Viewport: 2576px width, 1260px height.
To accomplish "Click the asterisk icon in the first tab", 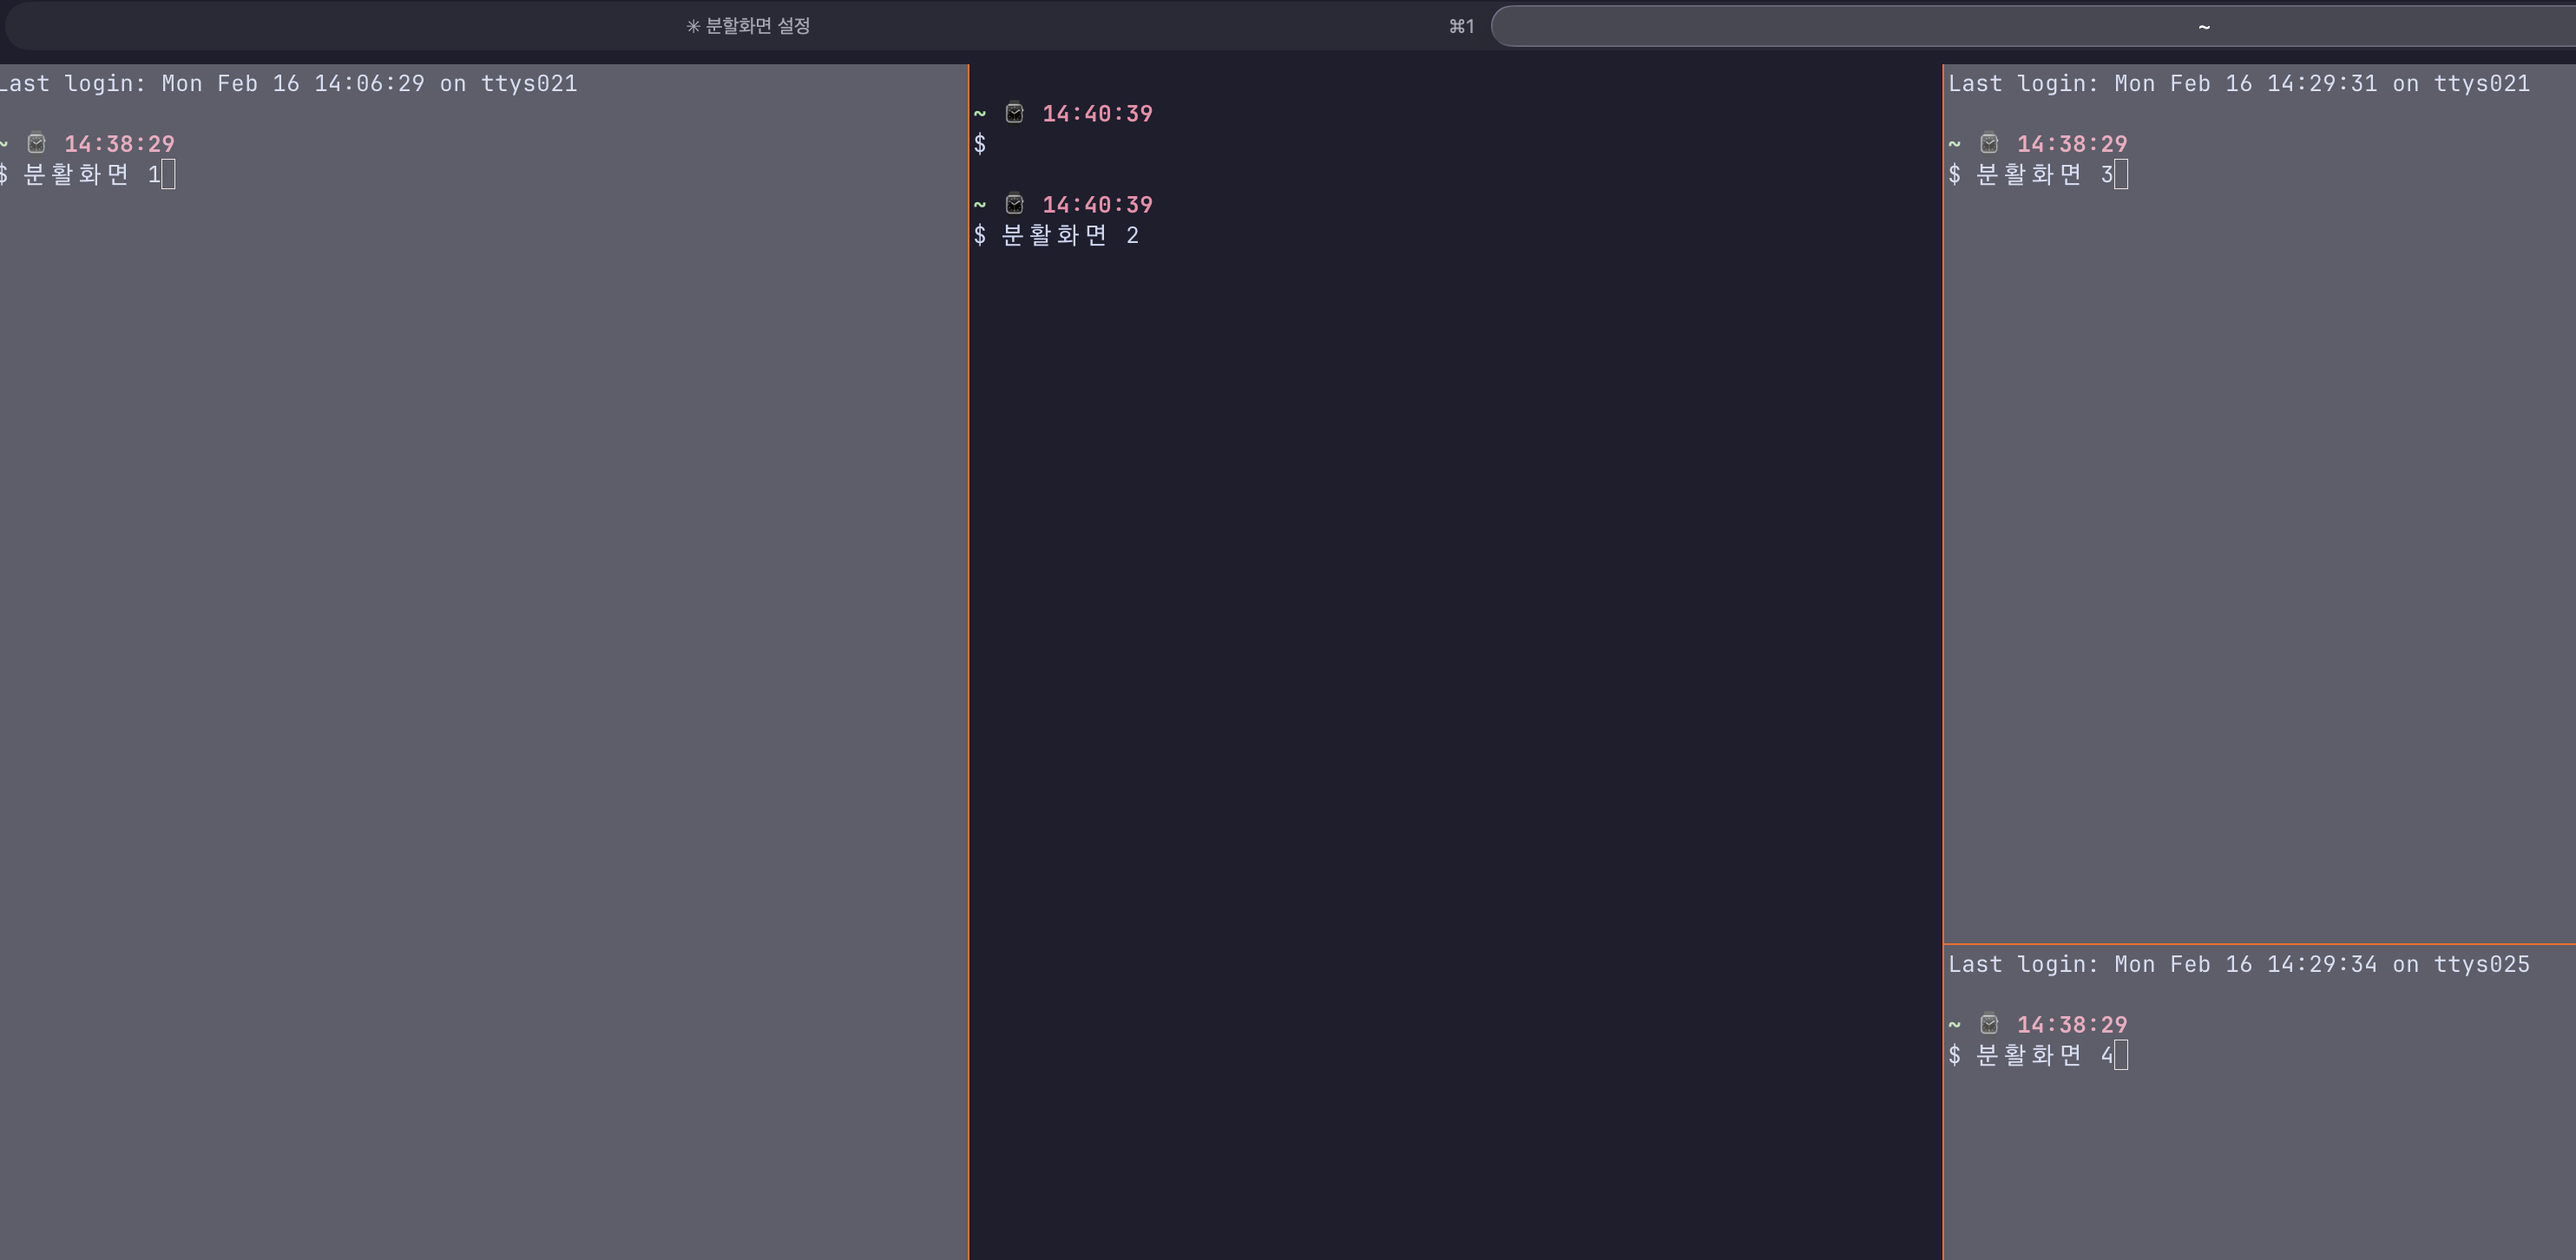I will (x=693, y=26).
